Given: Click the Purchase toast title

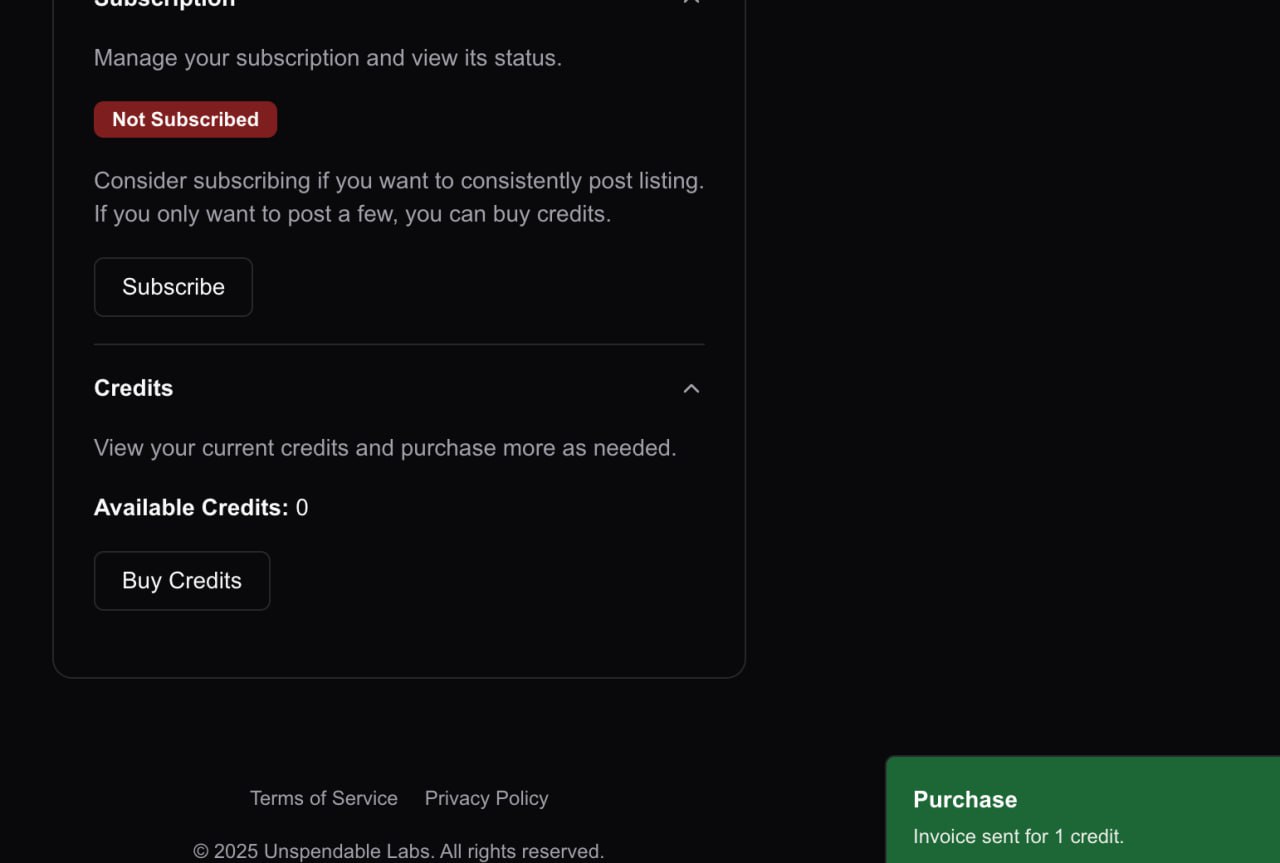Looking at the screenshot, I should coord(965,799).
